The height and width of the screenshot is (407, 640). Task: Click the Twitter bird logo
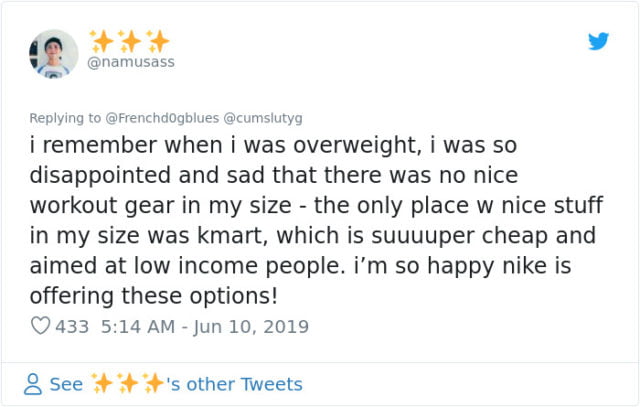pos(598,41)
